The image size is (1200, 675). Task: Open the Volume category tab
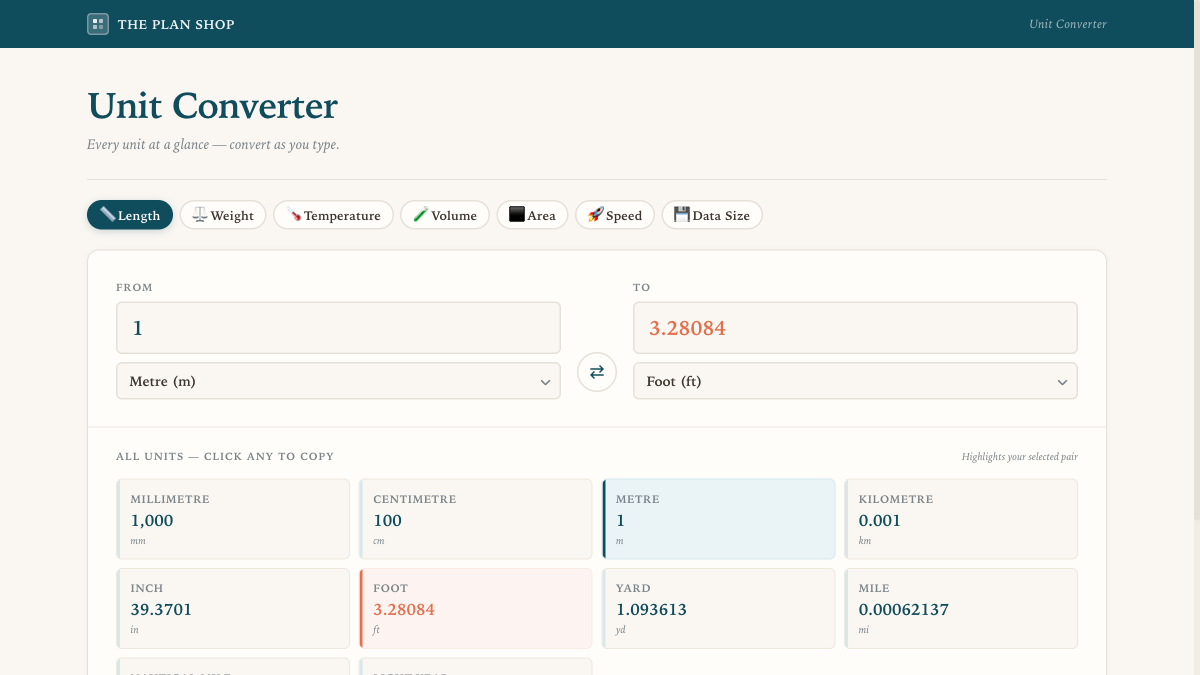pos(445,215)
